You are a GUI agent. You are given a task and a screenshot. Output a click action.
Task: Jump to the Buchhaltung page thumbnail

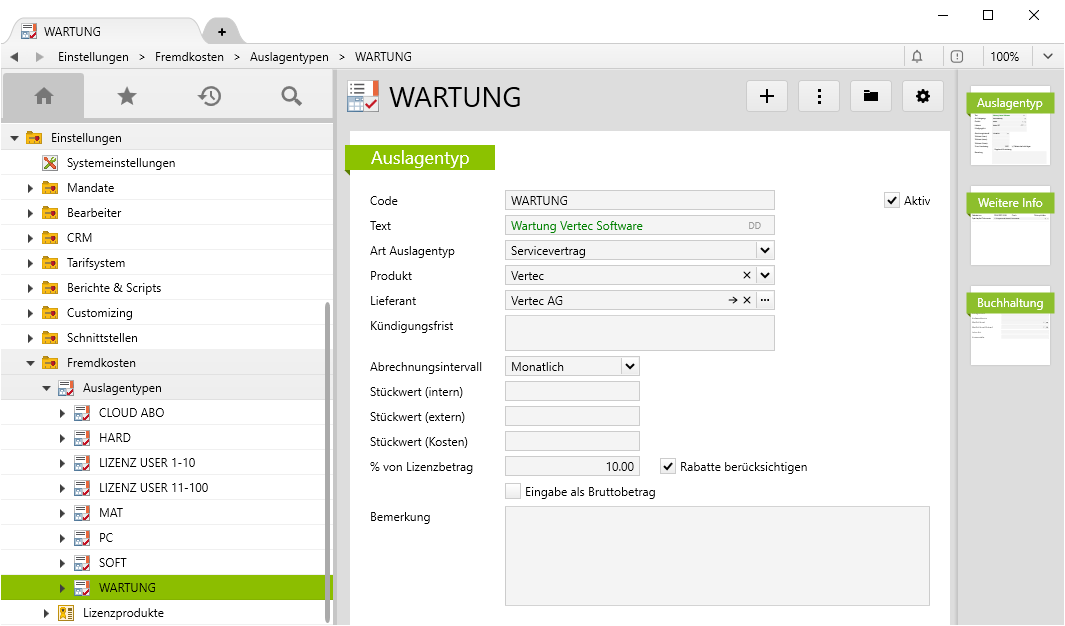coord(1010,327)
